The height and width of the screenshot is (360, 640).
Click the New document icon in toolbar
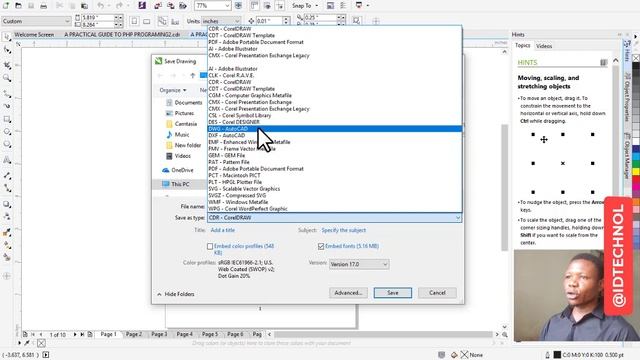coord(6,6)
